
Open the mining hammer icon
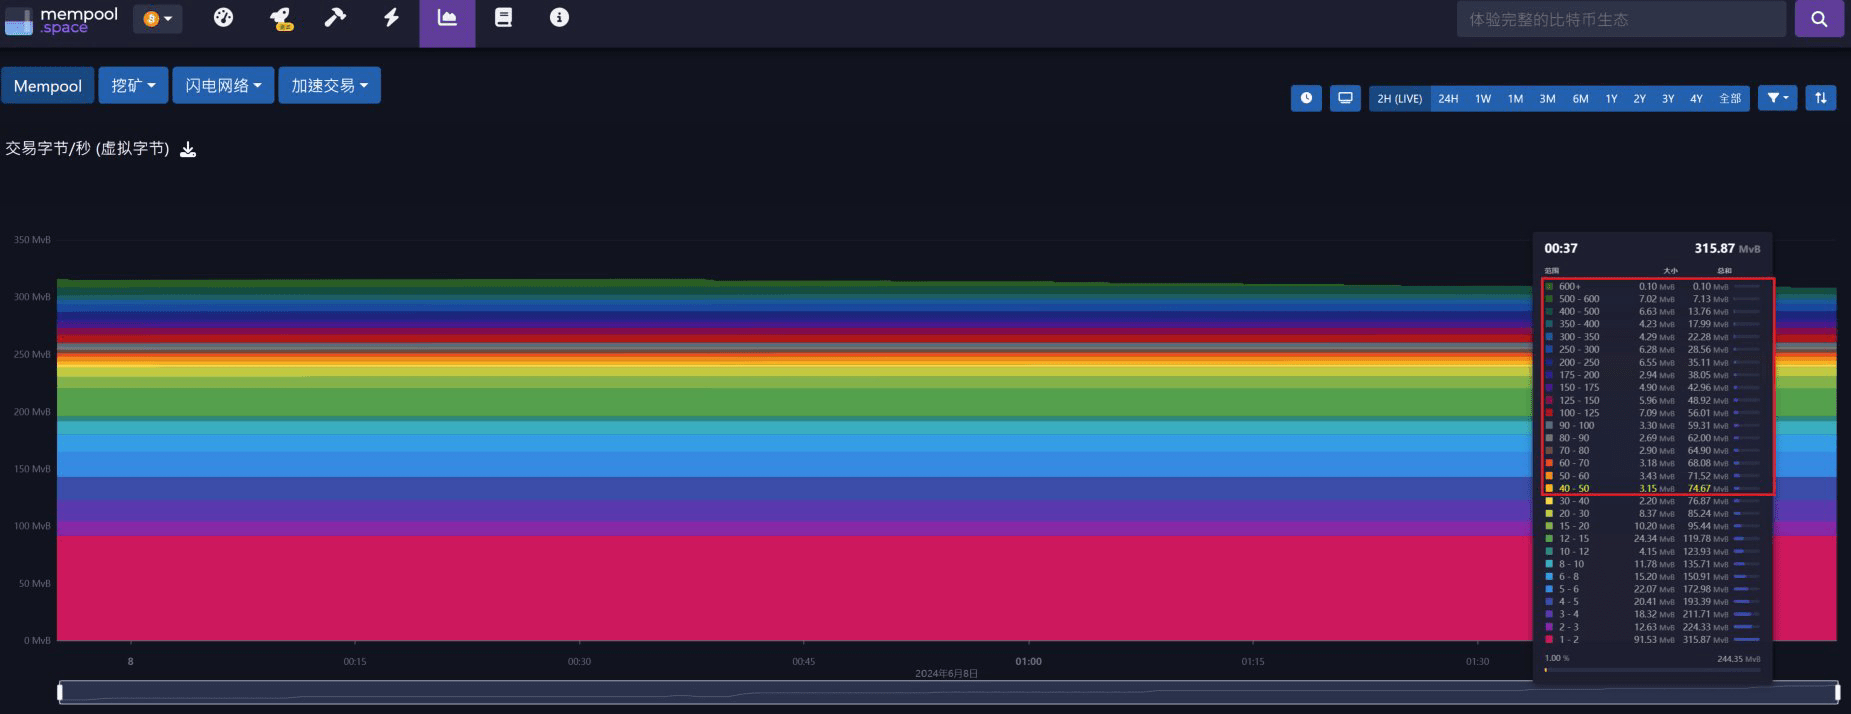point(336,17)
